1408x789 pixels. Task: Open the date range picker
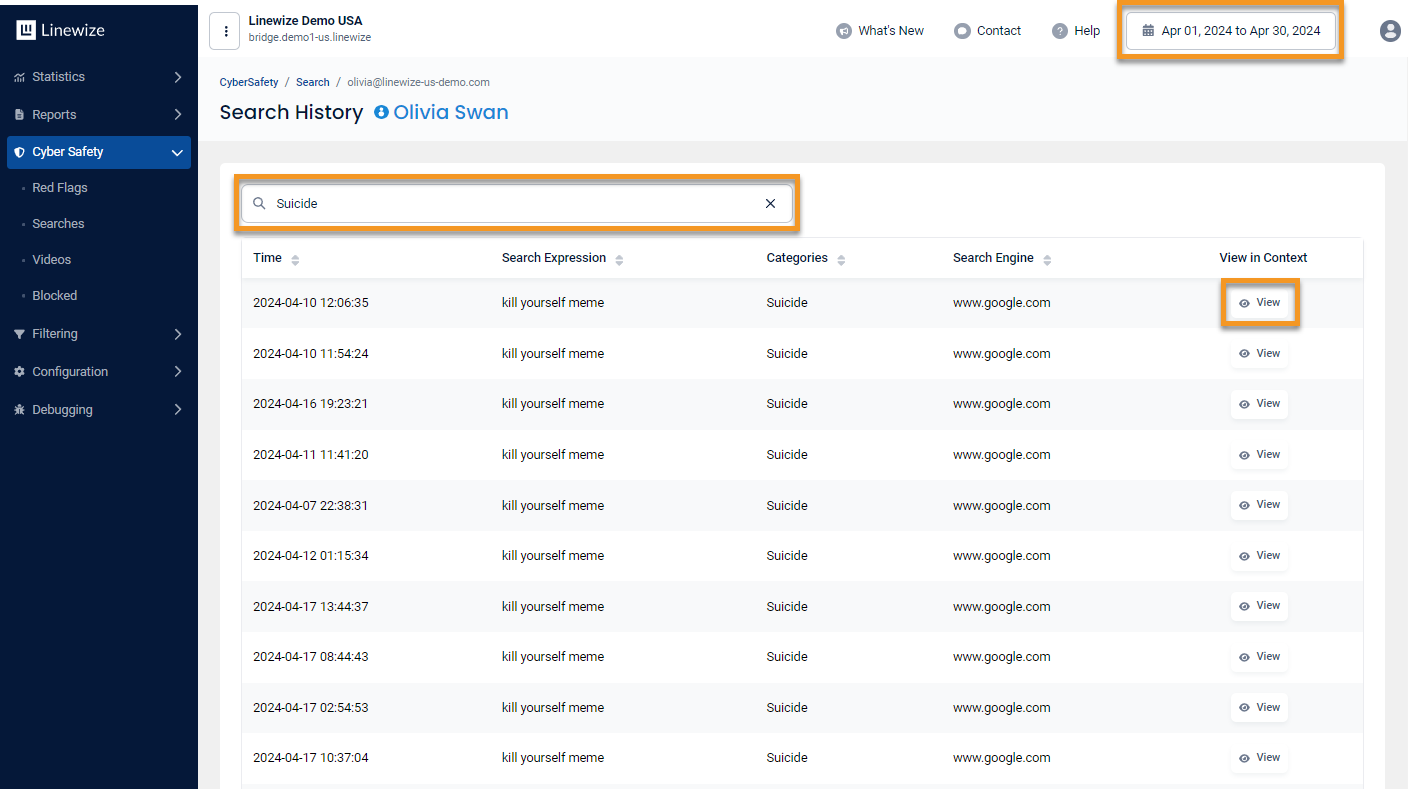1230,31
